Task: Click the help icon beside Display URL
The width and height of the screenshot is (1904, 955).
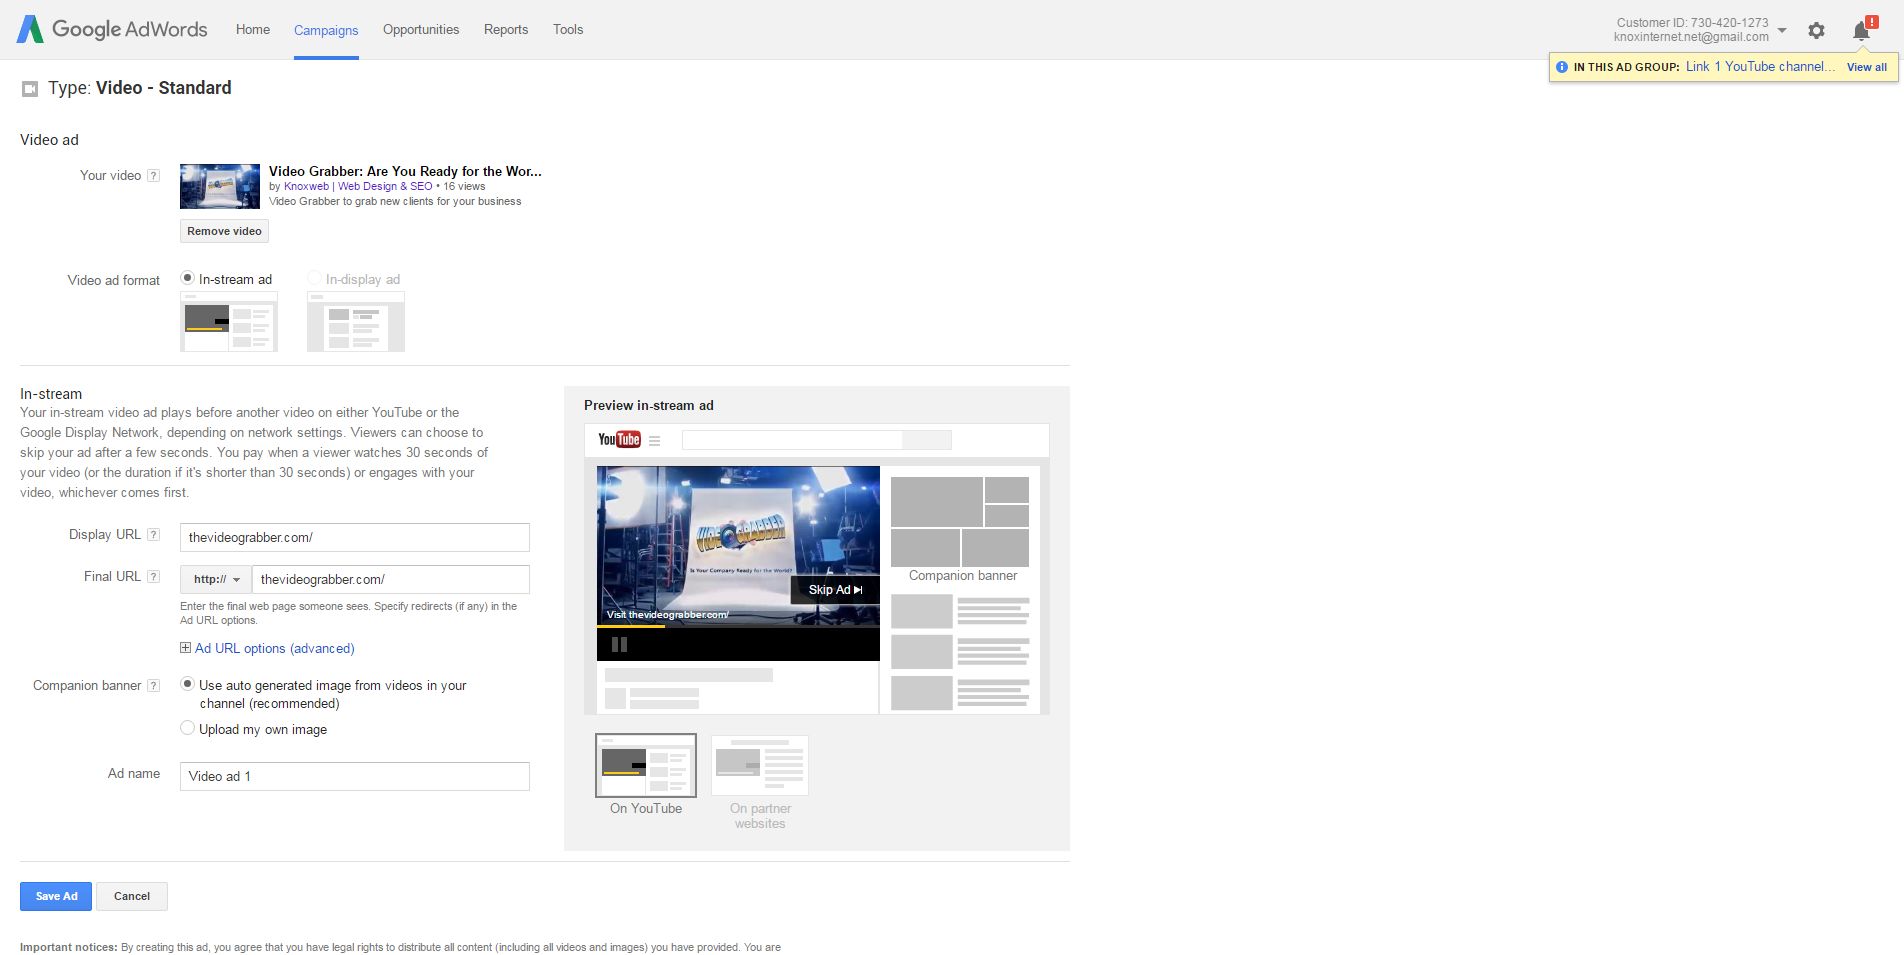Action: tap(153, 535)
